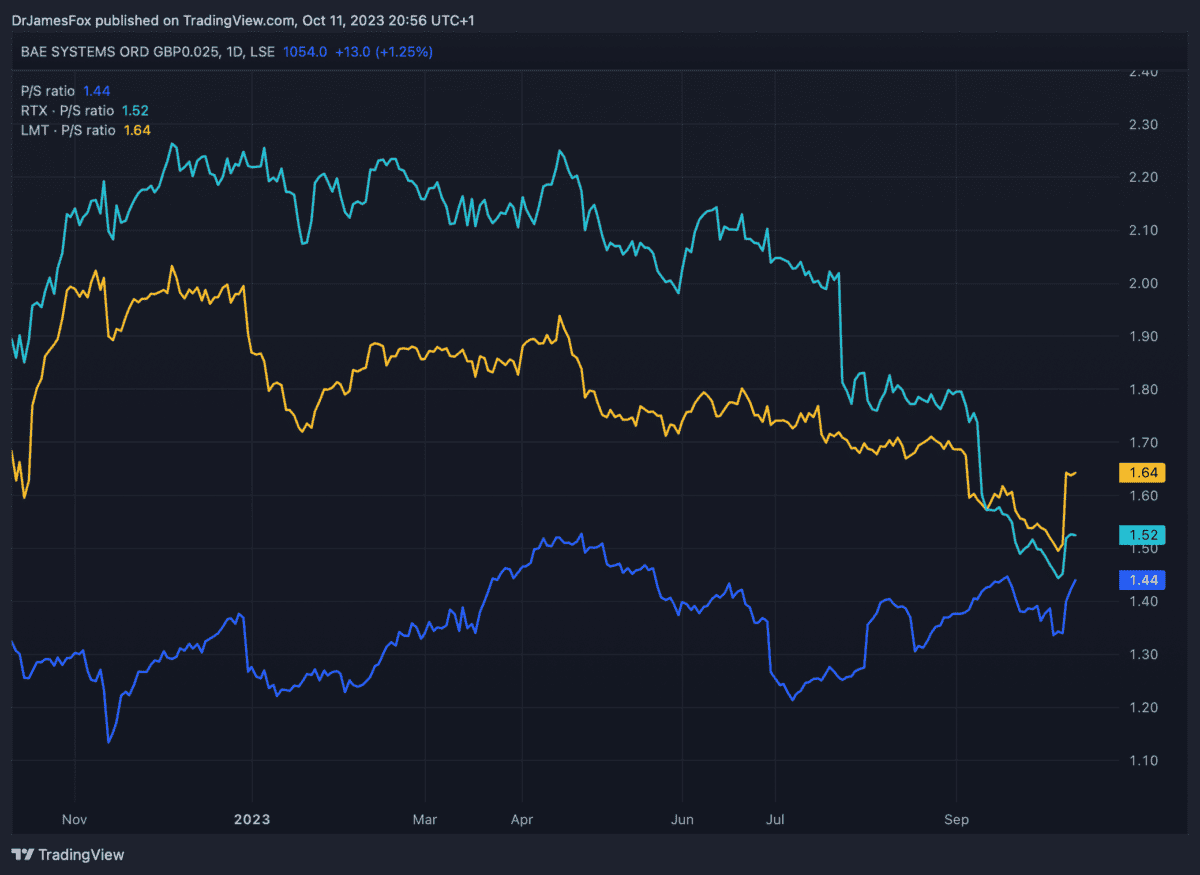Click the 2.30 mark on price axis
The height and width of the screenshot is (875, 1200).
tap(1142, 124)
